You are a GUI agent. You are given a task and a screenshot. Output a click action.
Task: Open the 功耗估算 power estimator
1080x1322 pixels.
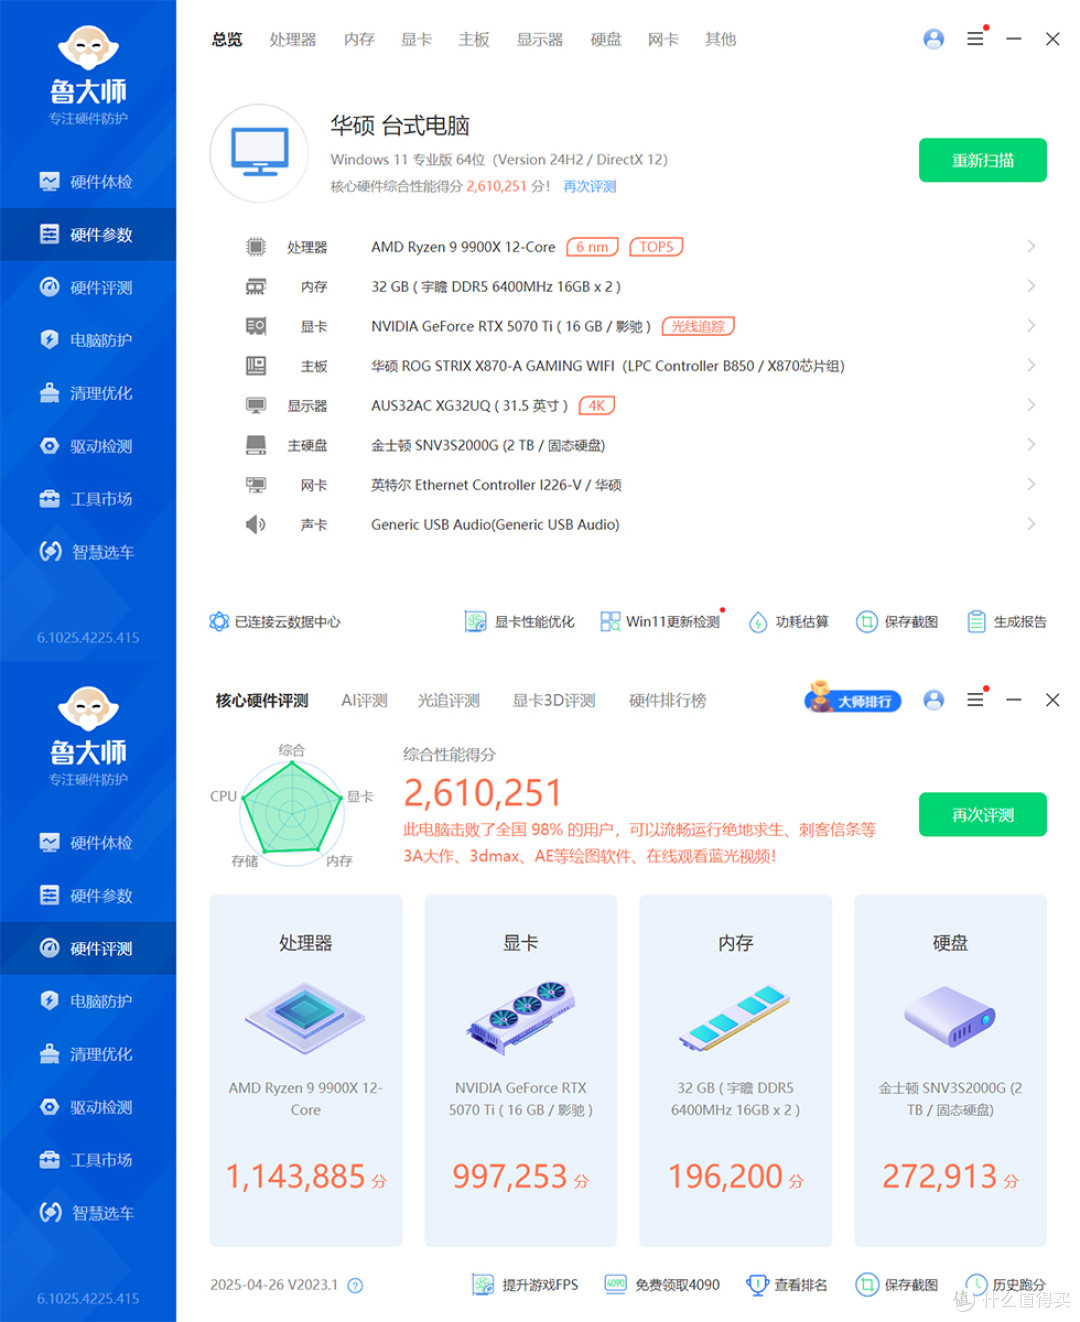point(789,622)
